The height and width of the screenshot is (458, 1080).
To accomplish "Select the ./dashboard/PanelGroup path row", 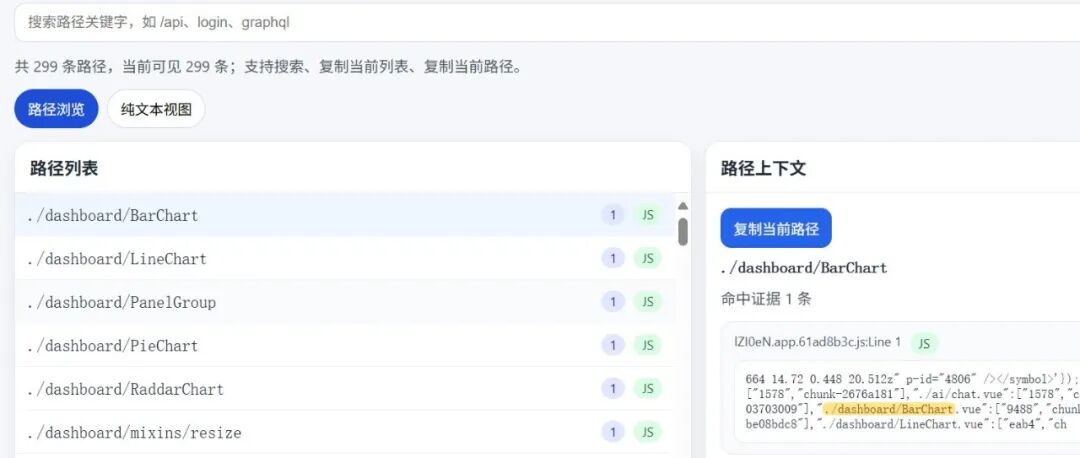I will coord(345,302).
